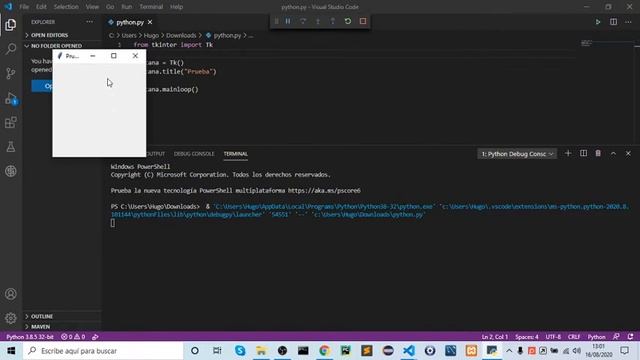Image resolution: width=640 pixels, height=360 pixels.
Task: Split the editor right
Action: (613, 22)
